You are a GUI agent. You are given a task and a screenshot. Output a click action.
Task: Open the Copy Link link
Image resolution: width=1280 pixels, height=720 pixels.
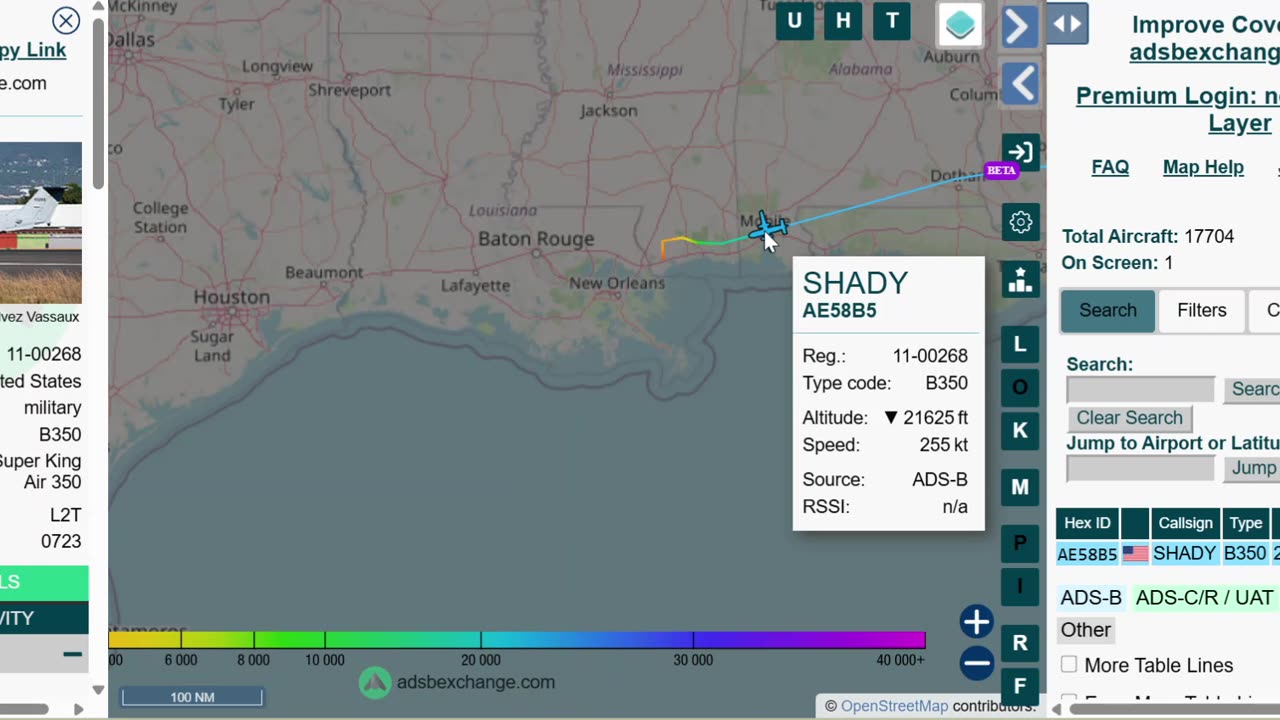33,50
